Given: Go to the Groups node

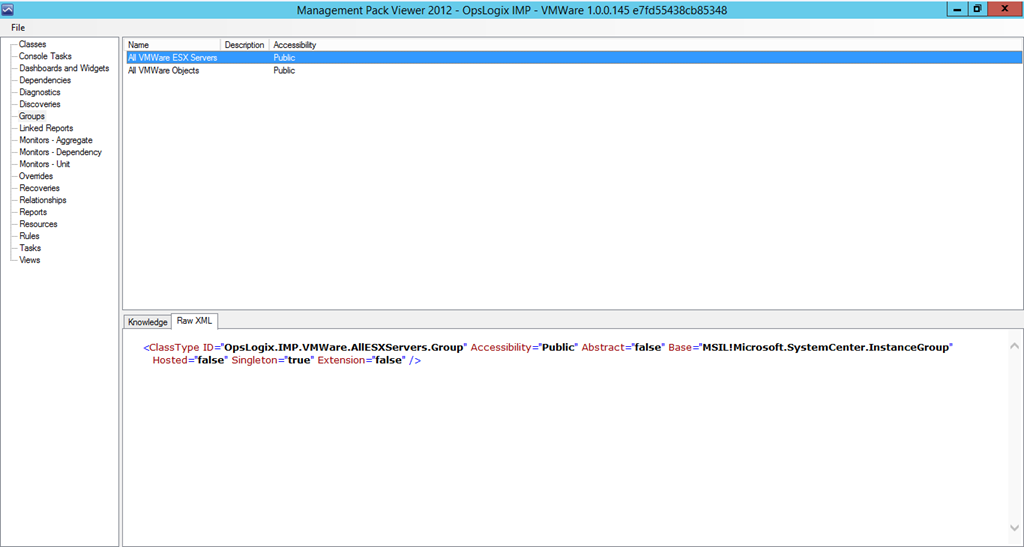Looking at the screenshot, I should coord(32,116).
